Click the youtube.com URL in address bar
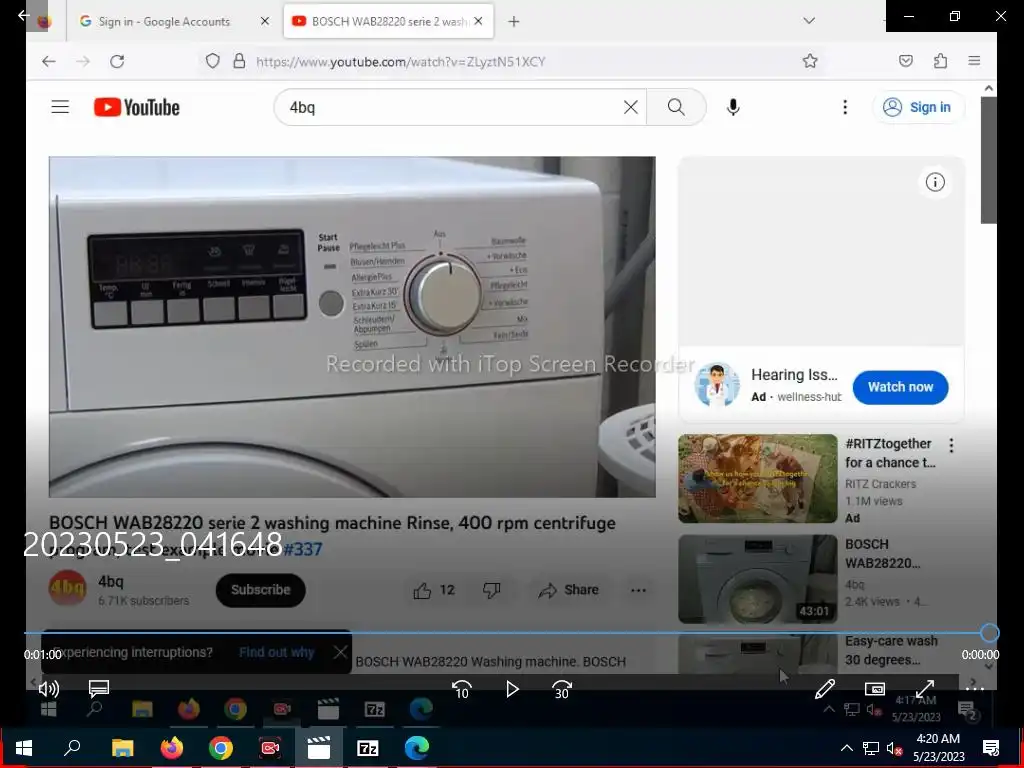1024x768 pixels. (x=400, y=62)
